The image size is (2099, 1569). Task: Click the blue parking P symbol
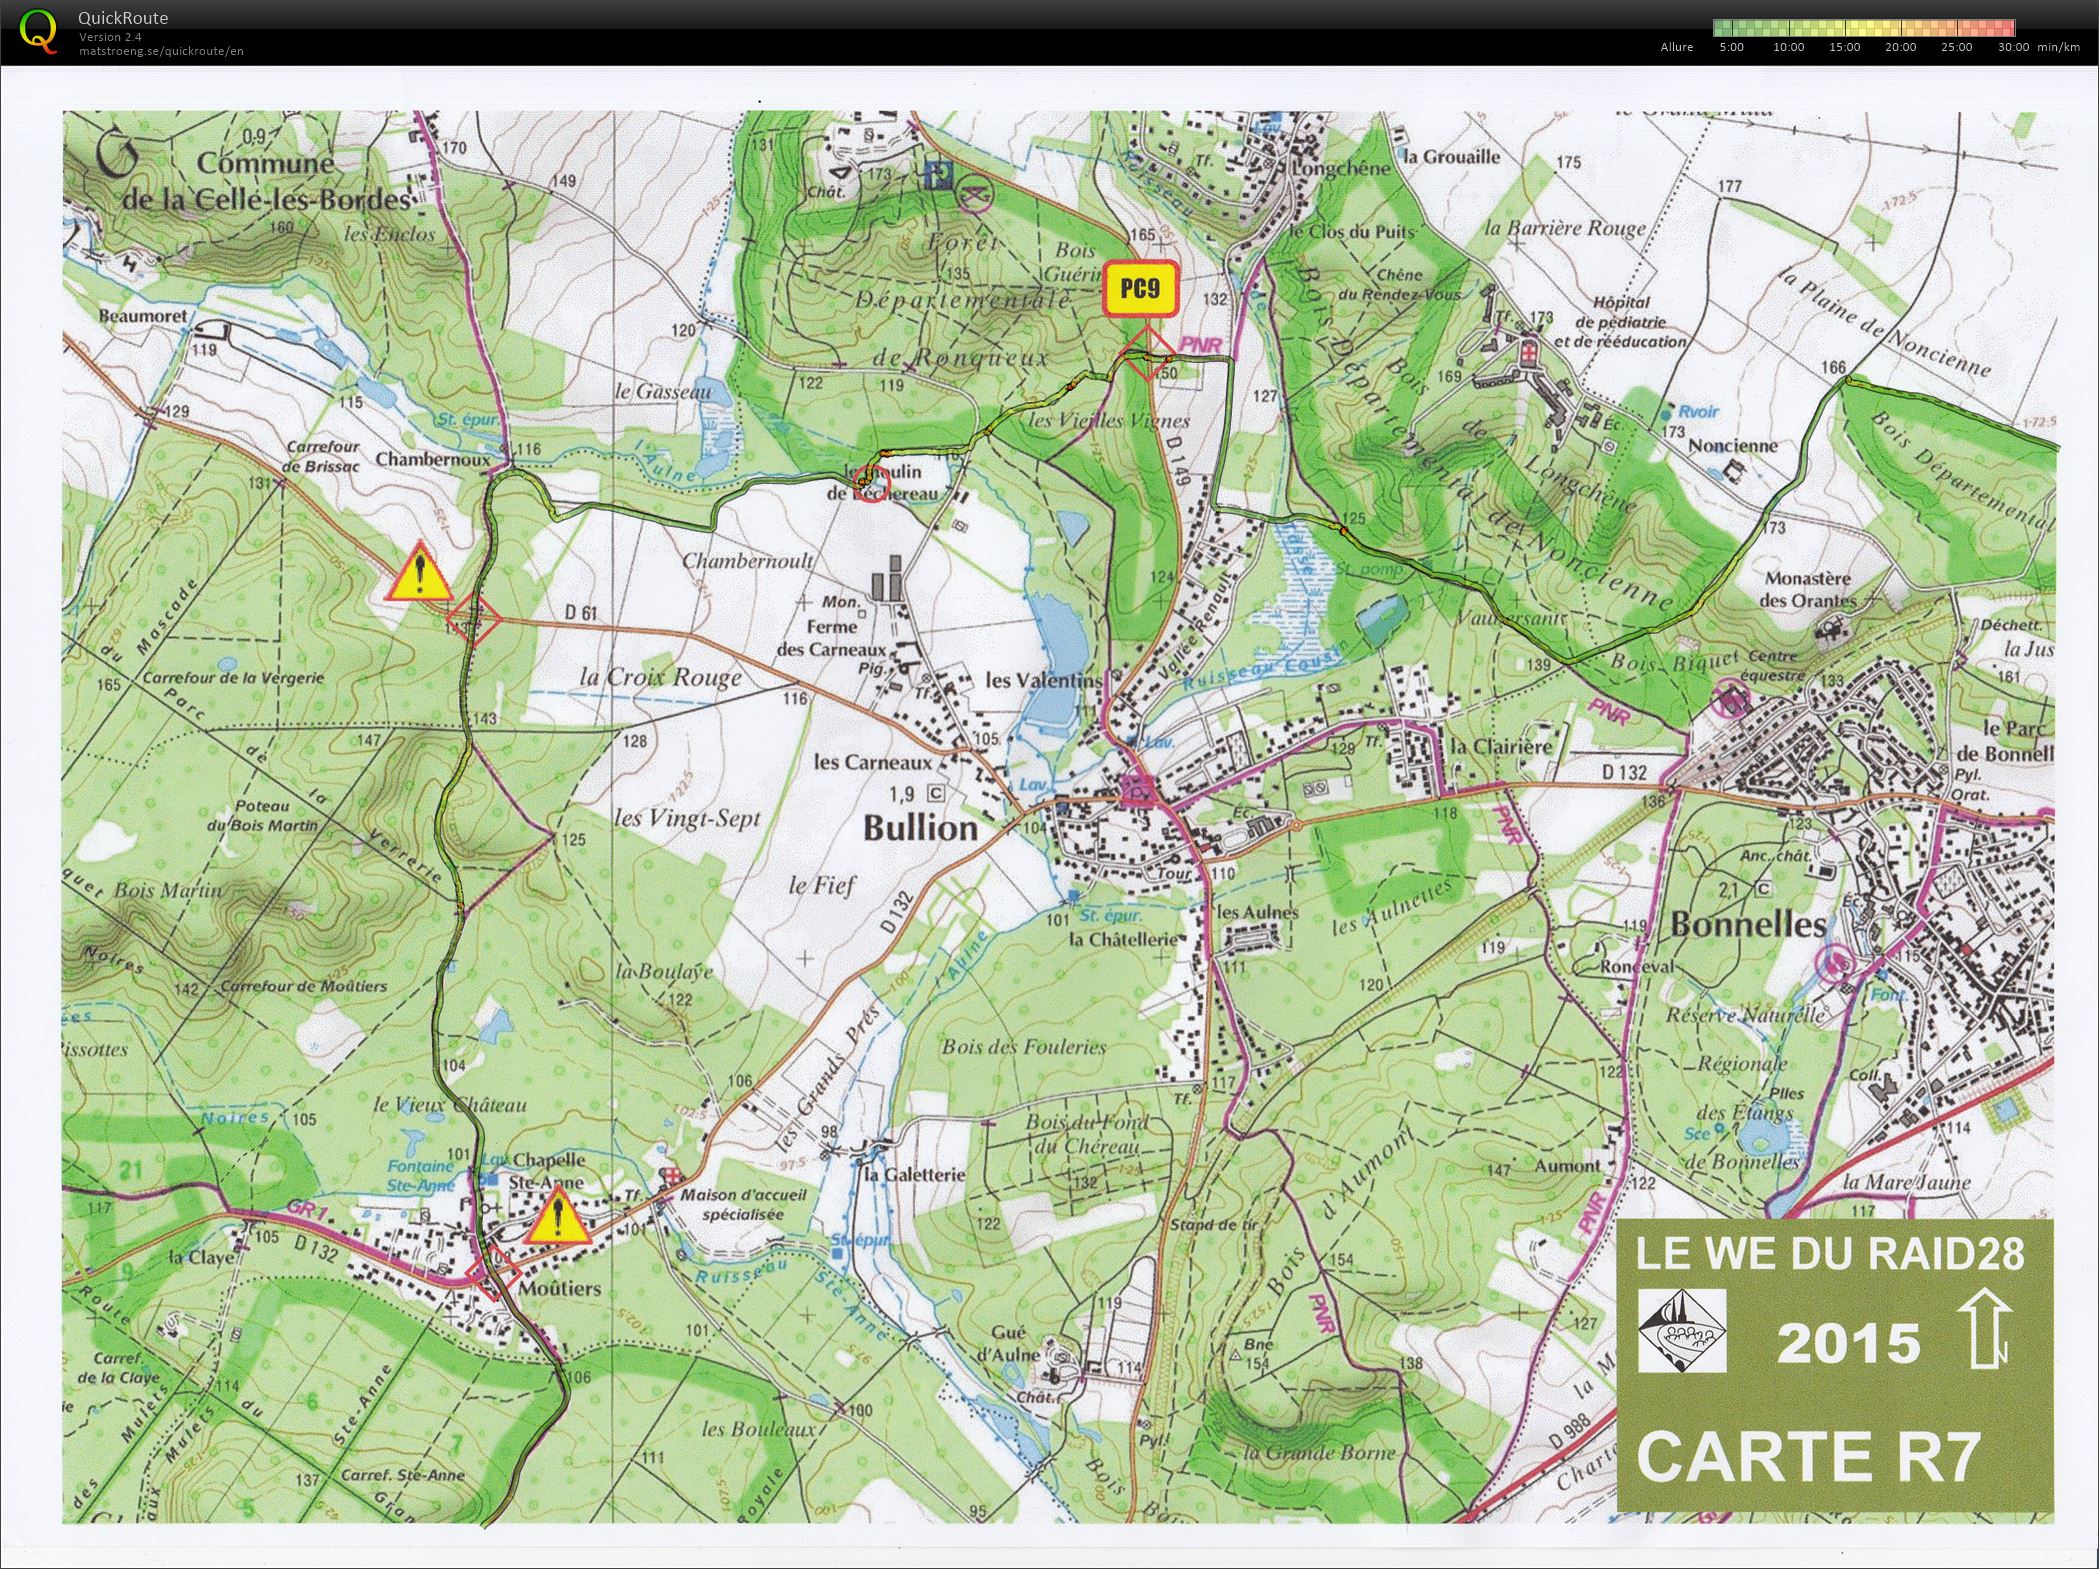pos(938,177)
